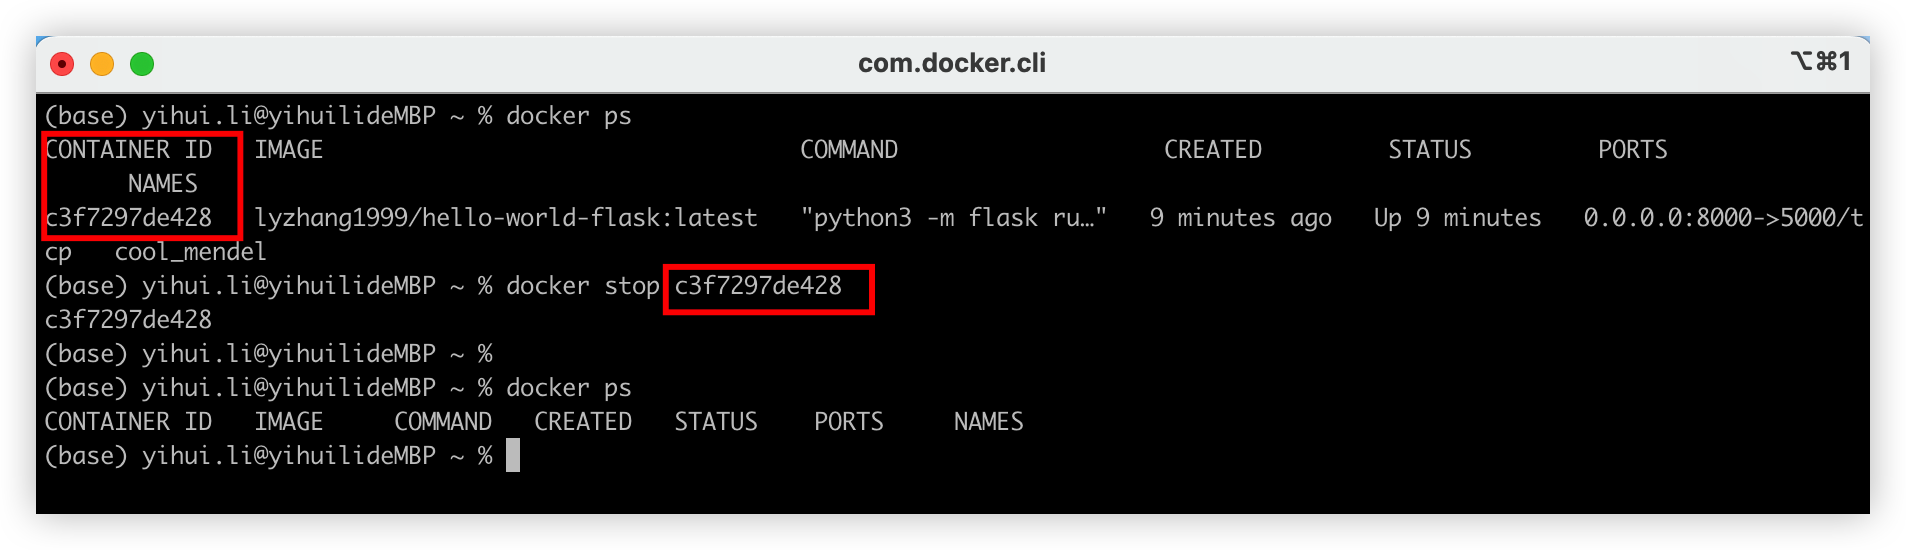Click the ⌥⌘1 shortcut indicator in title bar
Viewport: 1906px width, 550px height.
click(1820, 62)
